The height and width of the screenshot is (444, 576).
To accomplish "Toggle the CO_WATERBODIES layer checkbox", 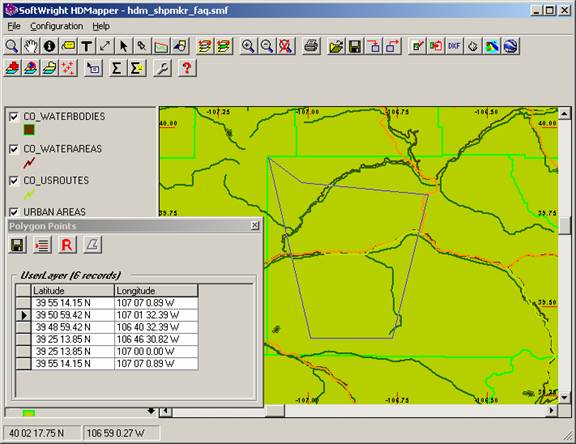I will (x=14, y=117).
